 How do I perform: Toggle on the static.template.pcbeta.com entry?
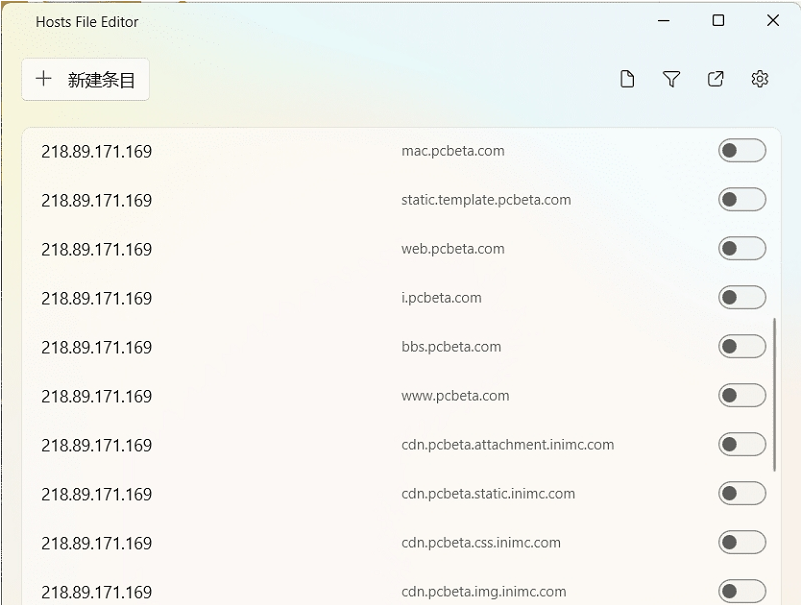click(742, 200)
